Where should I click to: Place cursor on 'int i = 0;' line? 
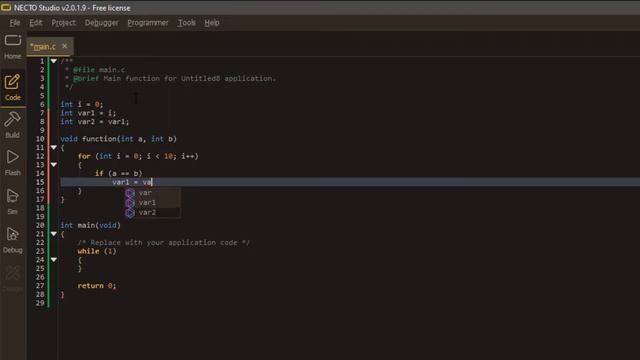[x=82, y=104]
